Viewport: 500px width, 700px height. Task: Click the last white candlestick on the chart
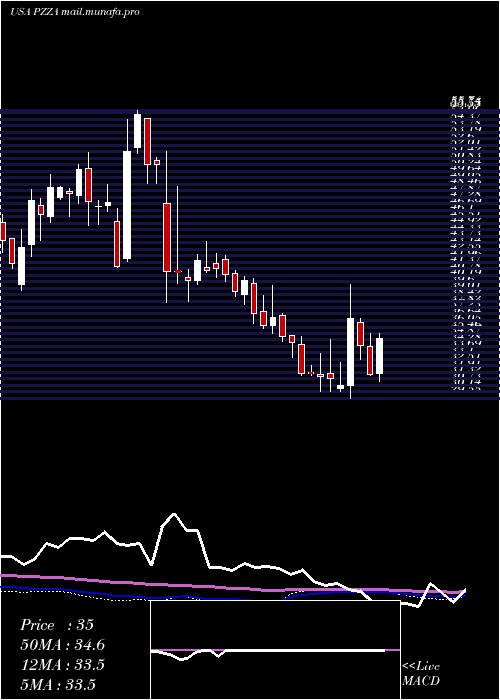(x=379, y=356)
